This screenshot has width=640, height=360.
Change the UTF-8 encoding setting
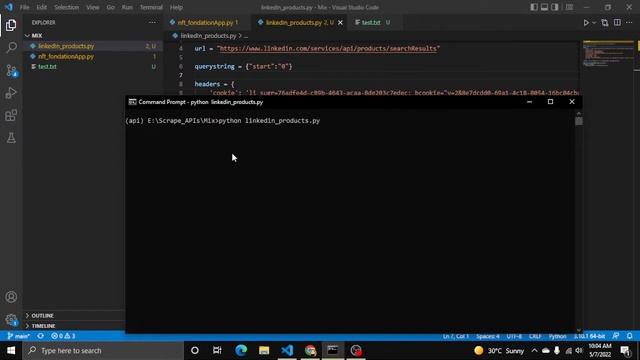[x=514, y=336]
